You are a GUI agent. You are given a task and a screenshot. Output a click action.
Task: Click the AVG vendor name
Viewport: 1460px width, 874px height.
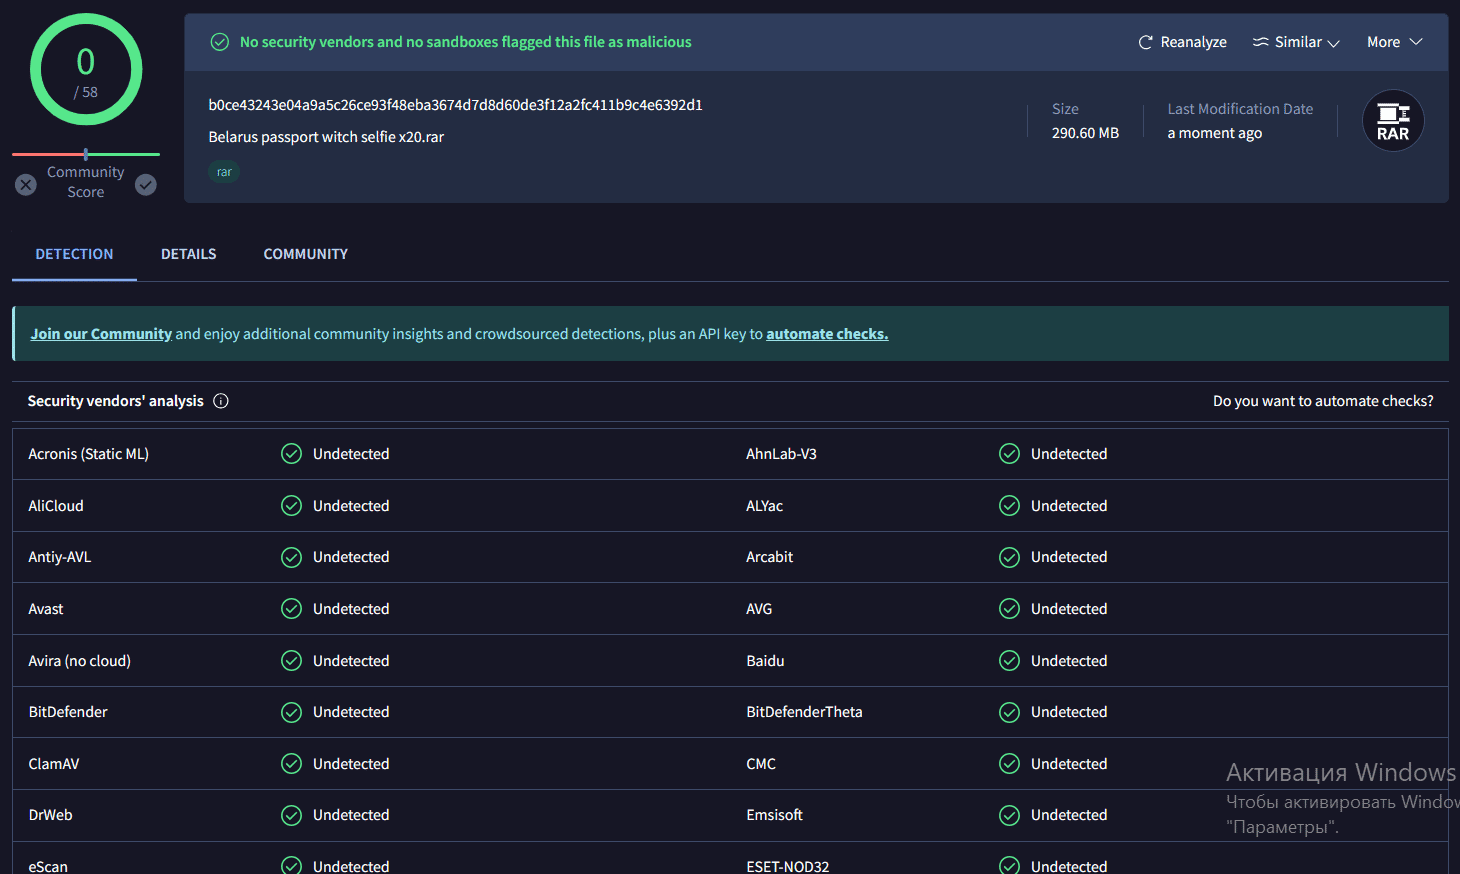pyautogui.click(x=759, y=609)
